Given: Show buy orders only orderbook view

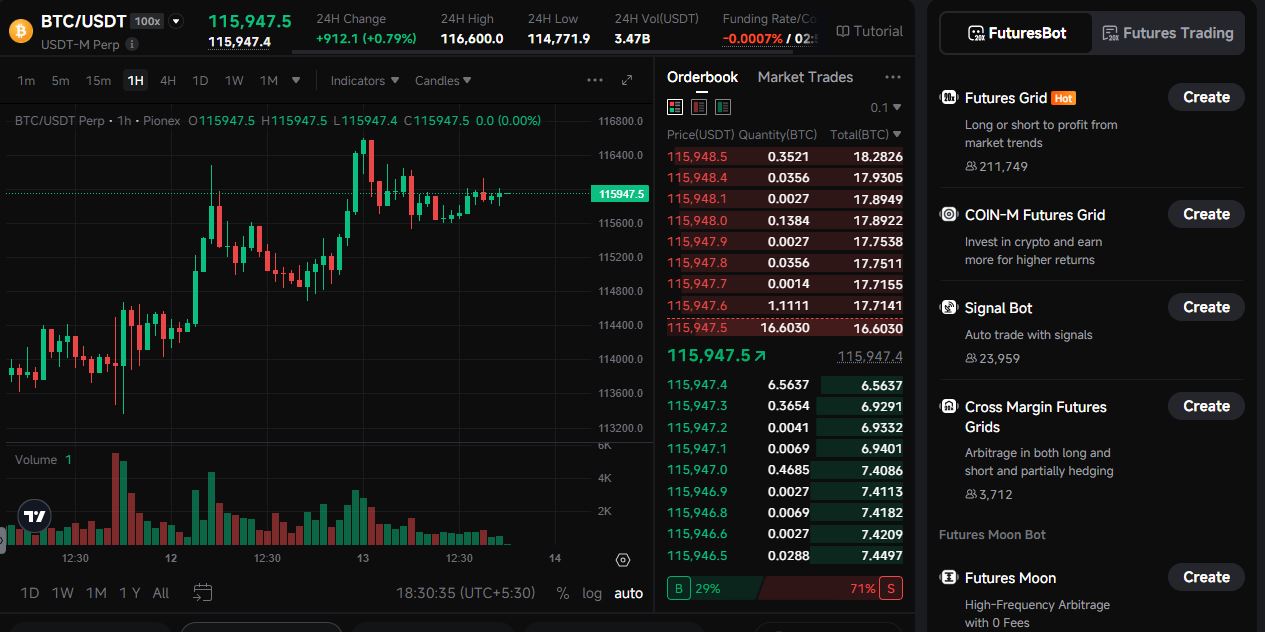Looking at the screenshot, I should tap(723, 107).
